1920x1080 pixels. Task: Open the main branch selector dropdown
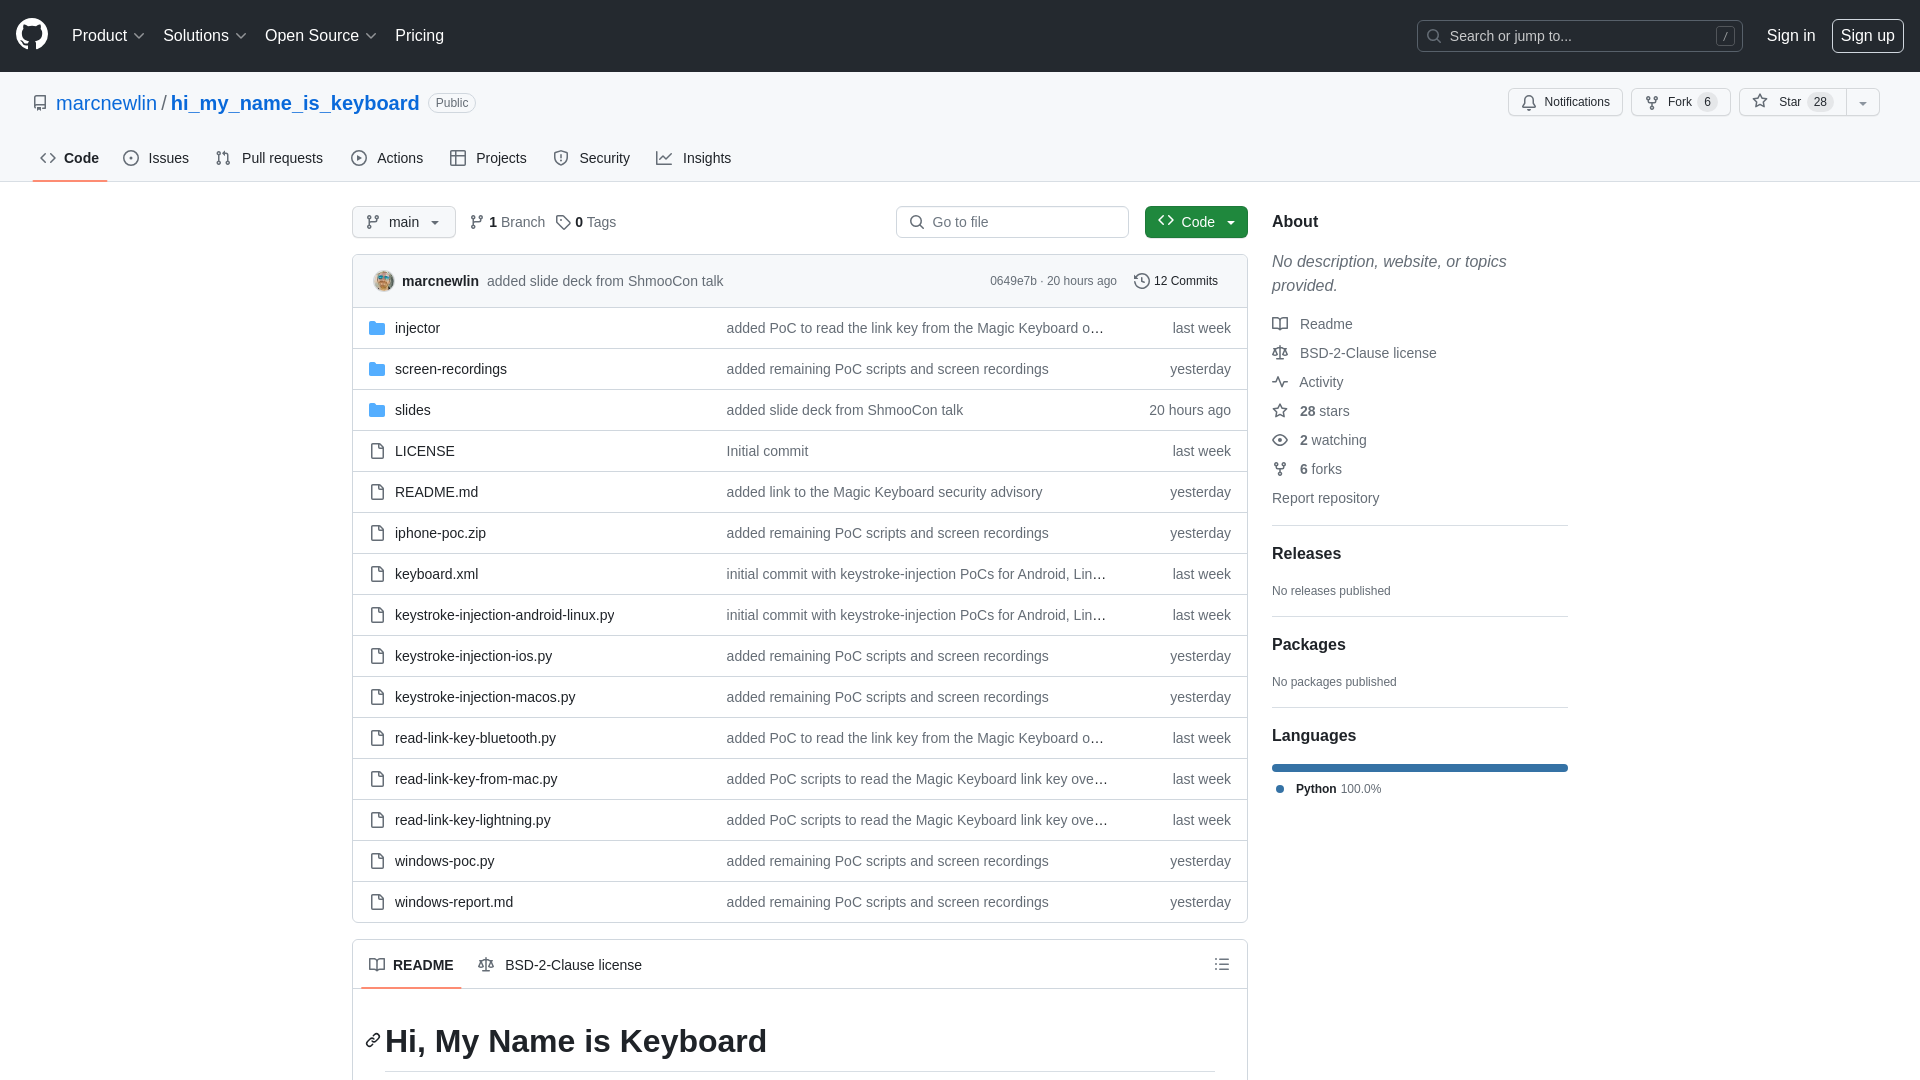click(404, 222)
